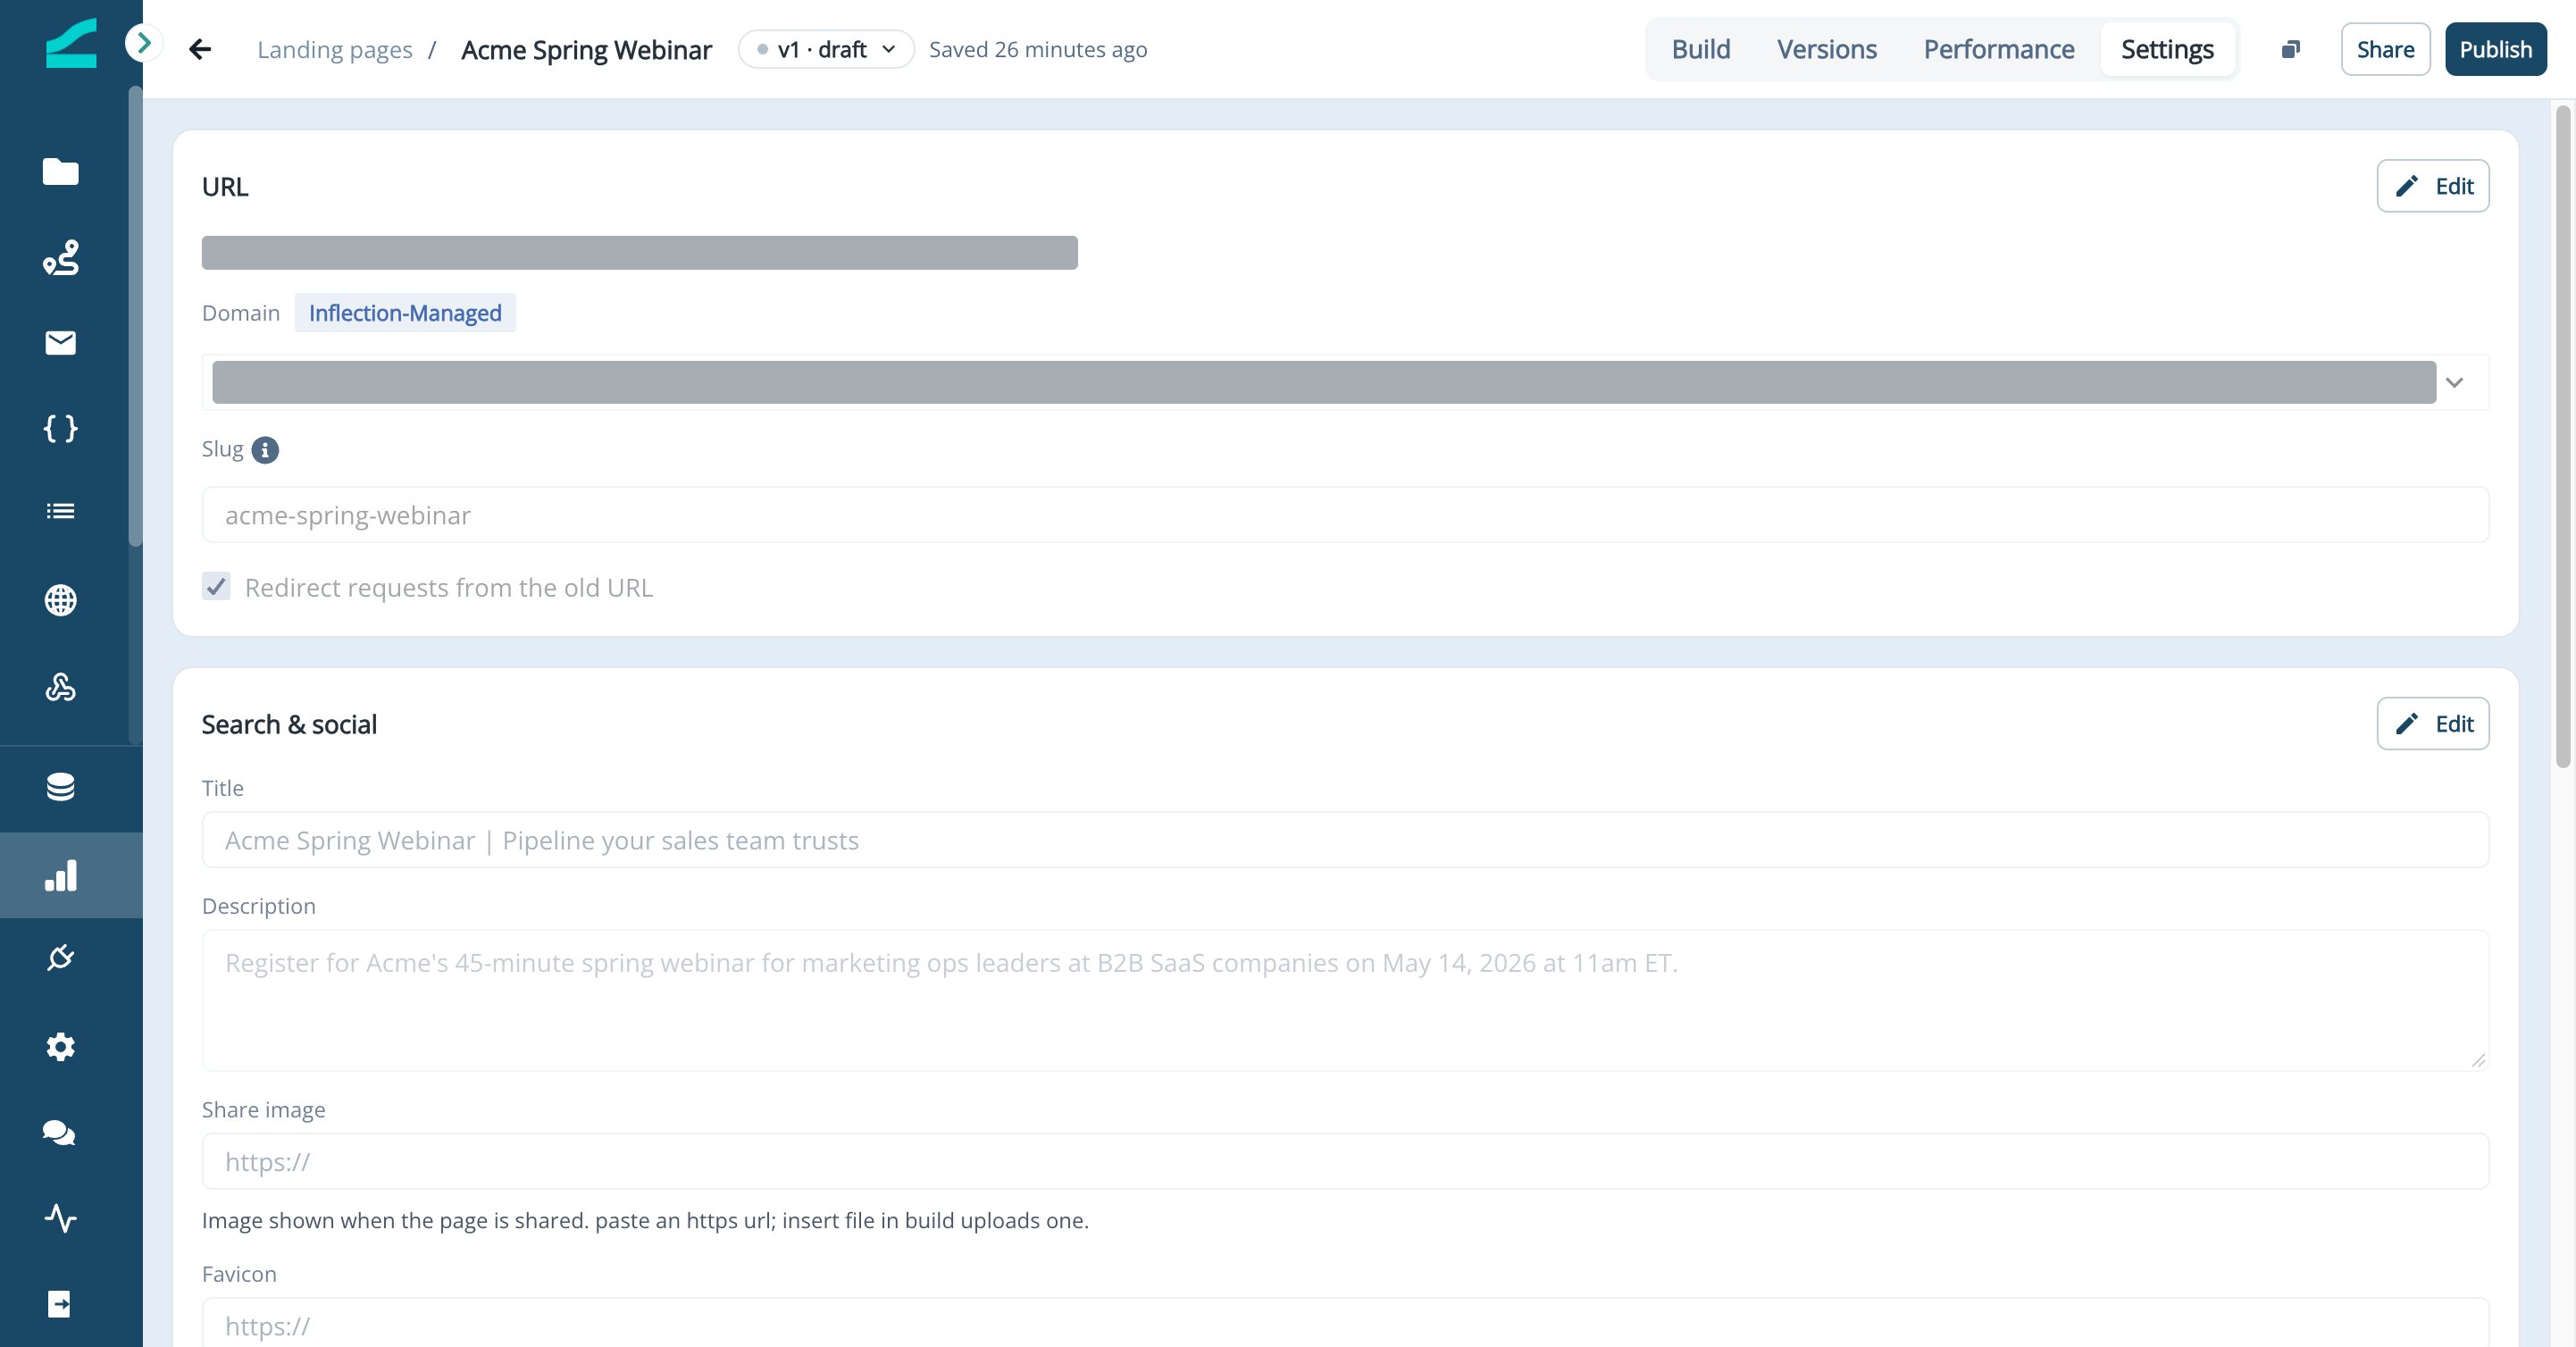Click the Share image URL field
2576x1347 pixels.
1345,1161
